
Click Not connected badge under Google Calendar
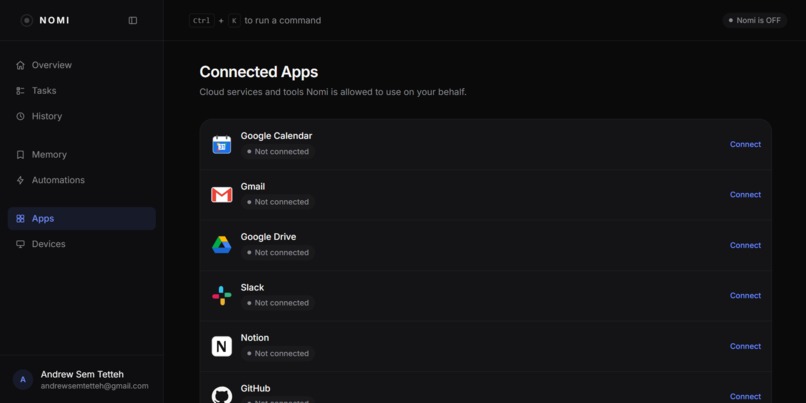tap(278, 152)
